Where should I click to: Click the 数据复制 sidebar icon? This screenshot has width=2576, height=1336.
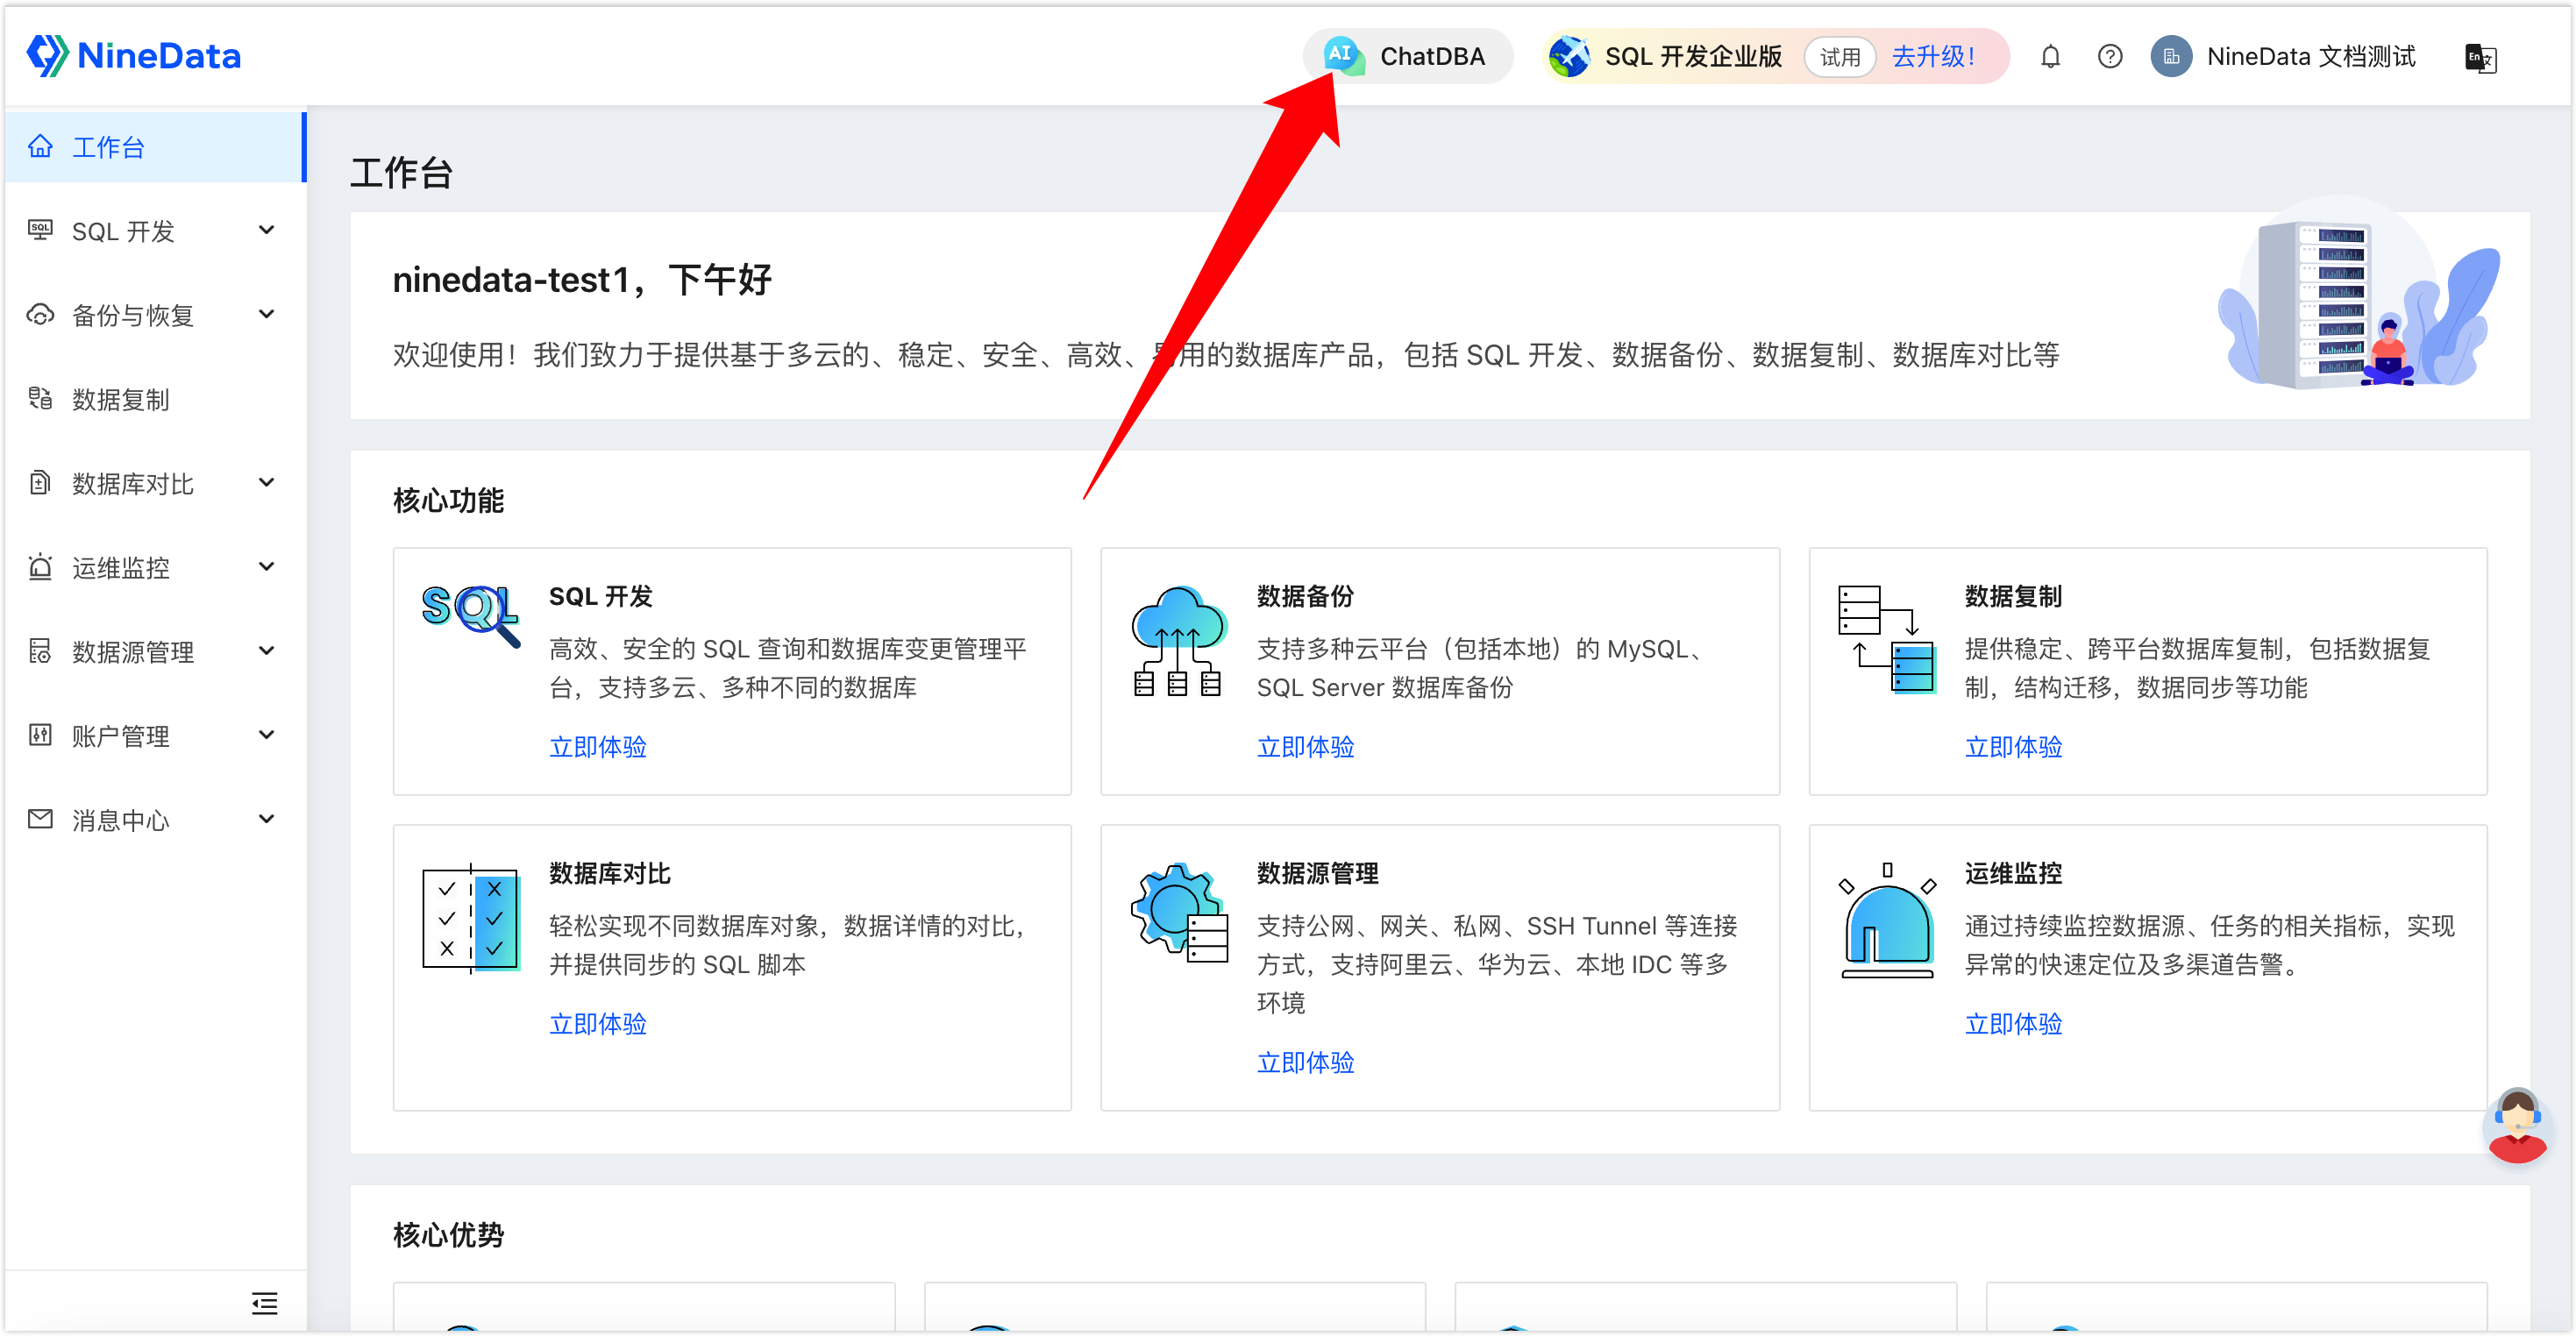[40, 399]
